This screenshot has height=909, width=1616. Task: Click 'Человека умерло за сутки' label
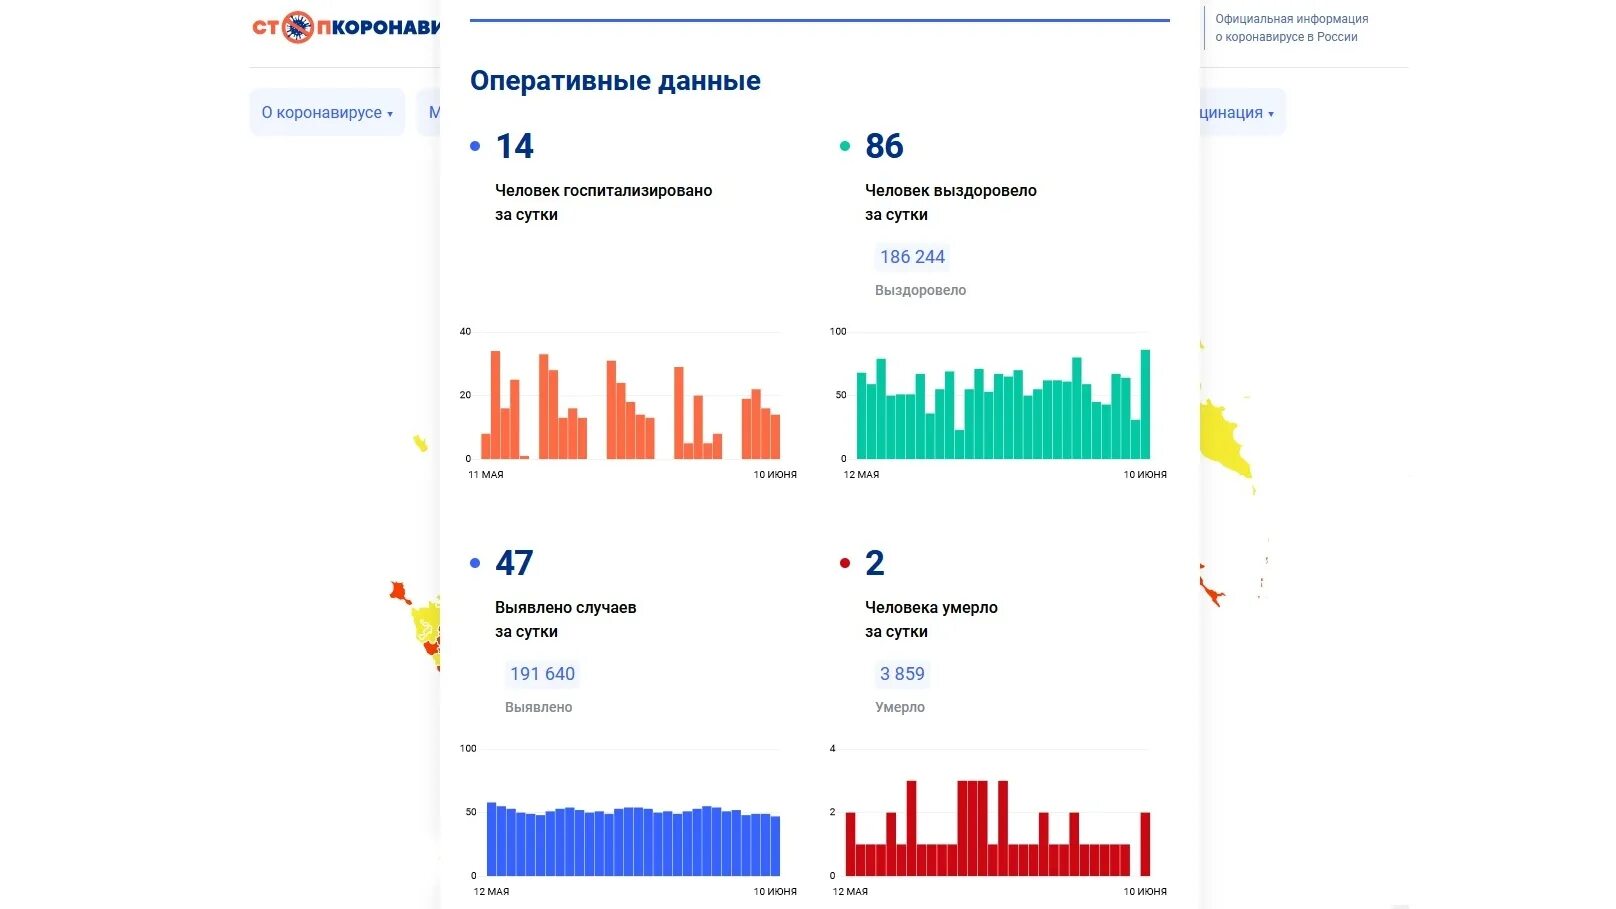pos(931,619)
